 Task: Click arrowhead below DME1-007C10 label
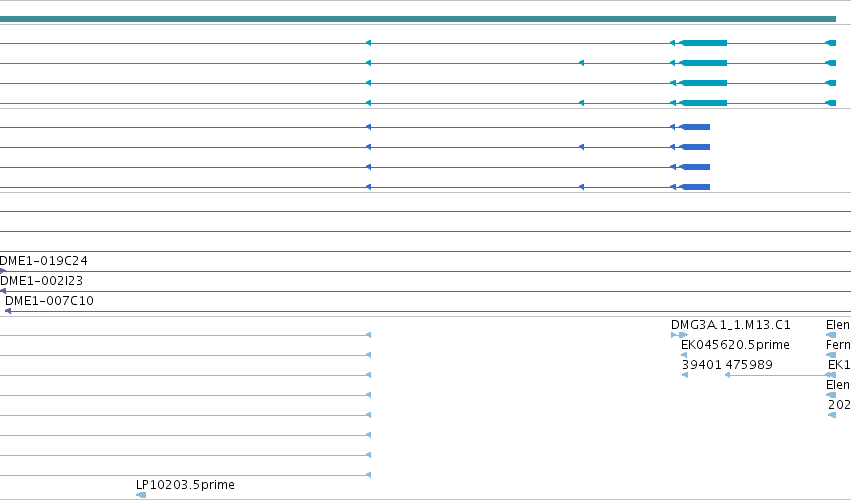coord(8,311)
